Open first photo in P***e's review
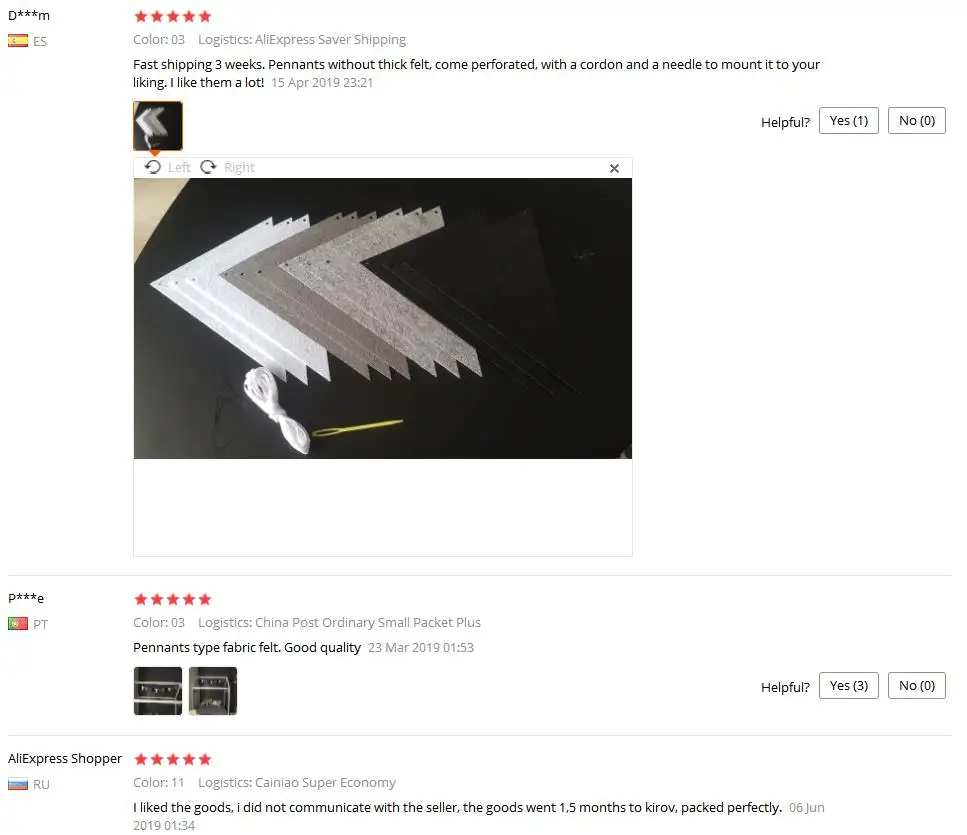 coord(158,691)
